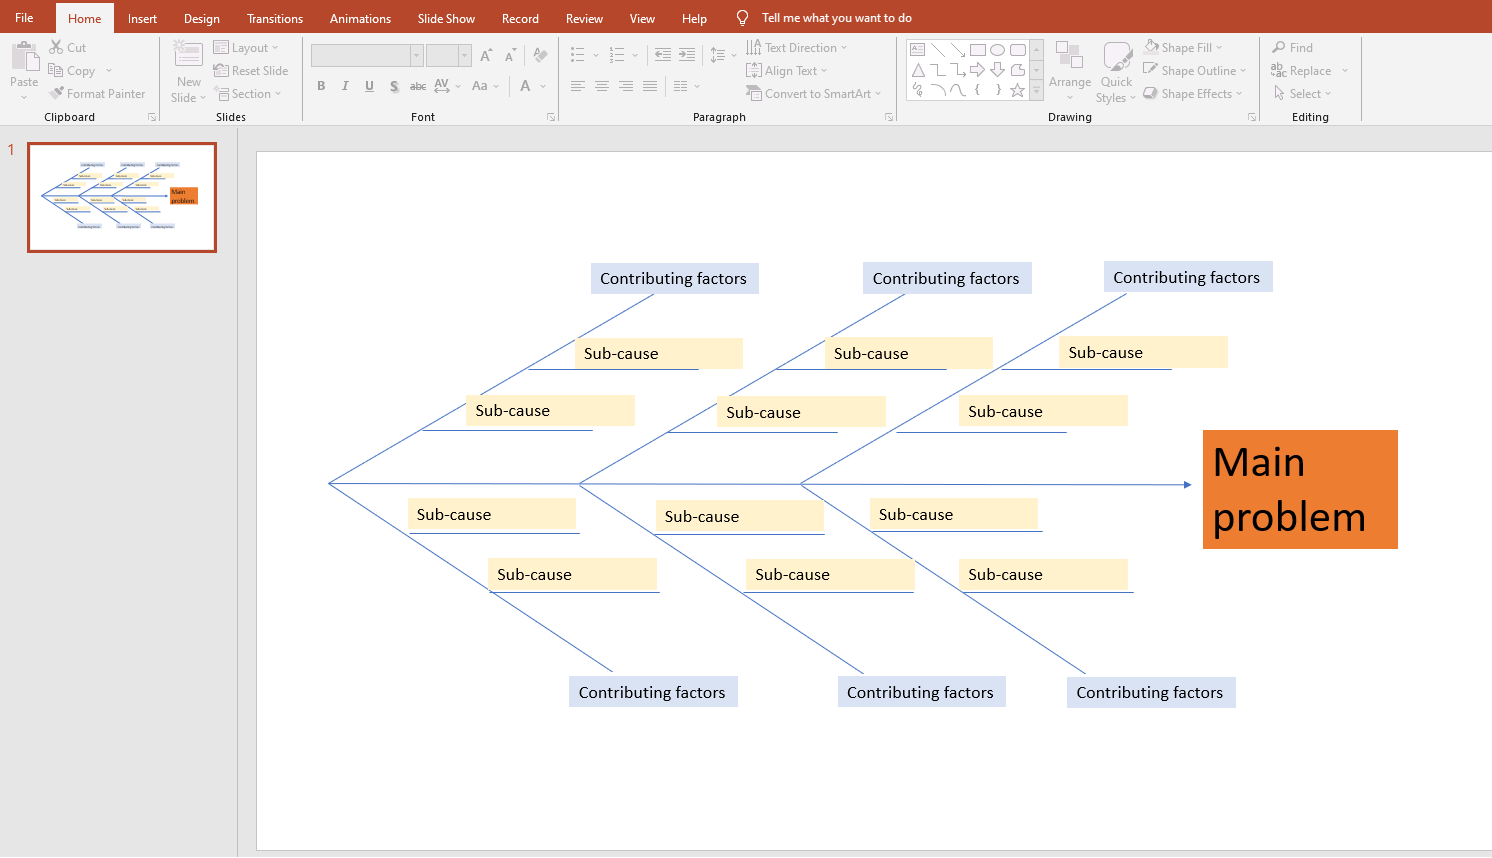Open the font size dropdown
This screenshot has width=1492, height=858.
(x=465, y=55)
